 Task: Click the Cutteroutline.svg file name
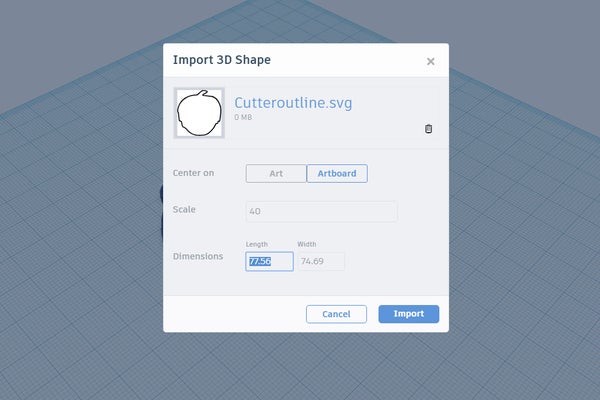coord(293,102)
